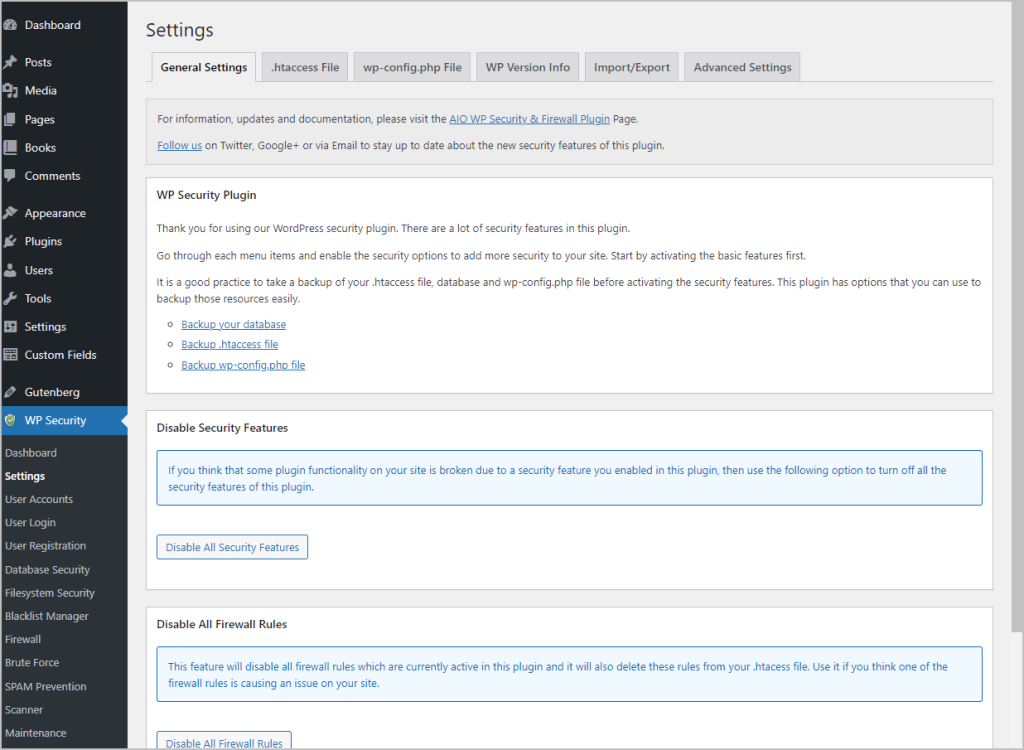Click the WP Security shield icon

coord(10,420)
